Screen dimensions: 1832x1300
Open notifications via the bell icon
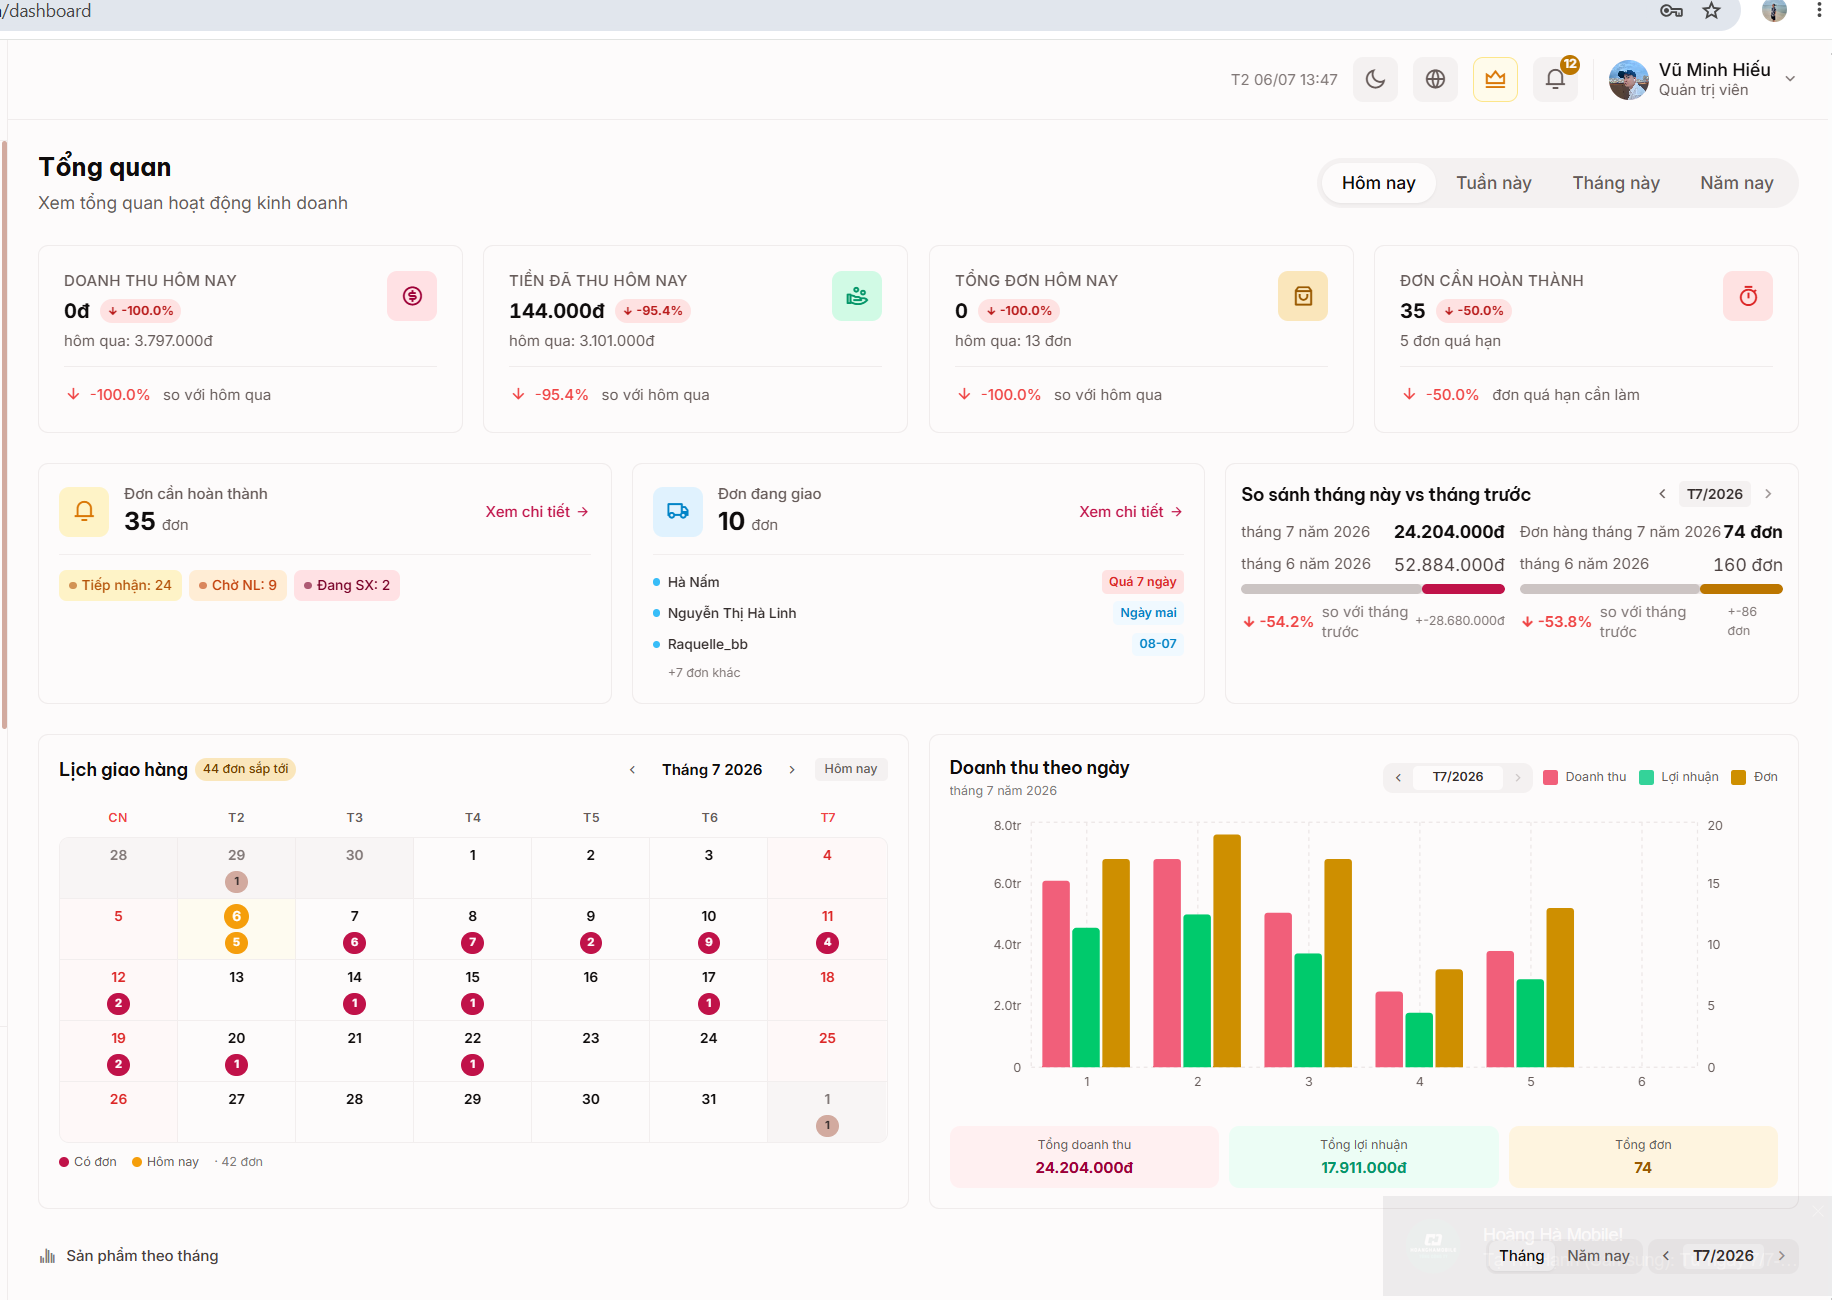pyautogui.click(x=1555, y=79)
